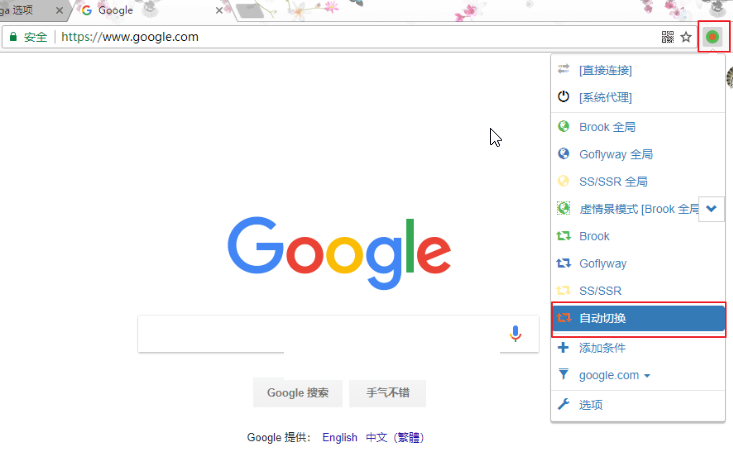
Task: Switch to Goflyway 全局 profile
Action: tap(638, 154)
